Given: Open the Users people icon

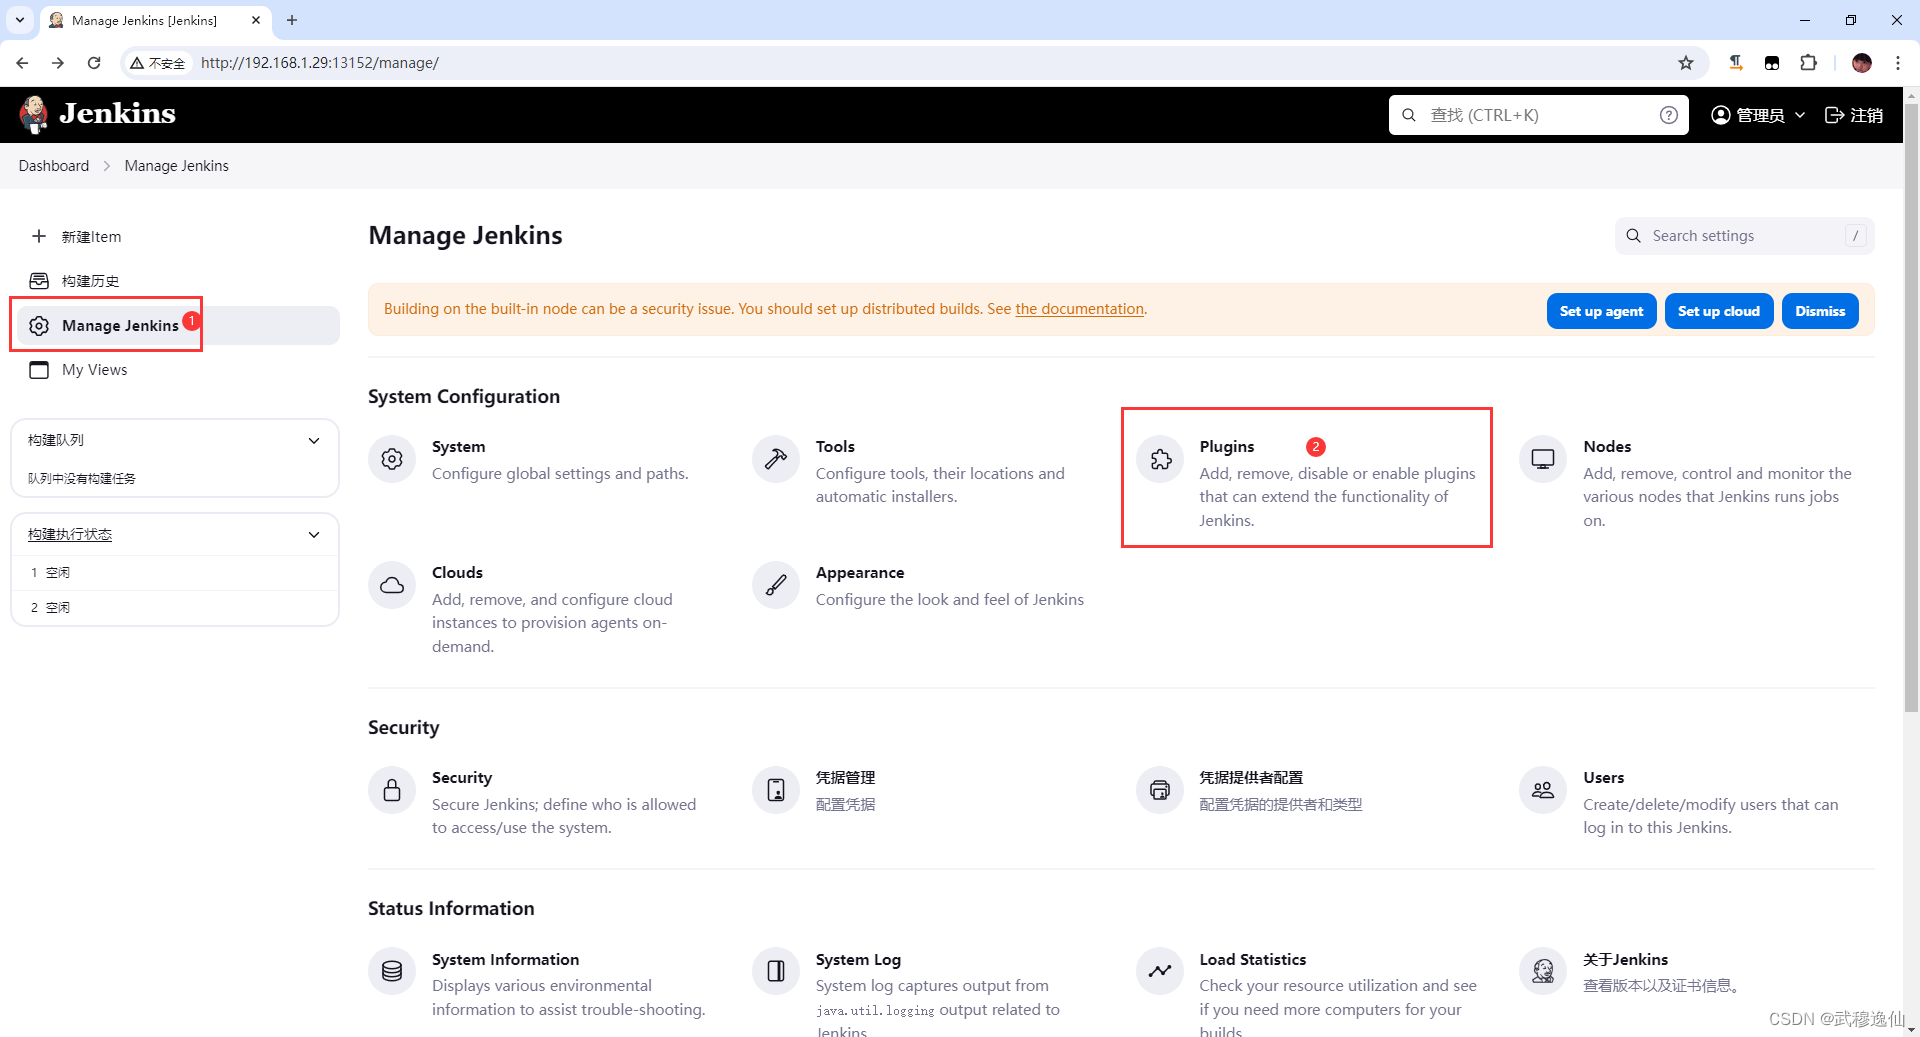Looking at the screenshot, I should tap(1543, 790).
